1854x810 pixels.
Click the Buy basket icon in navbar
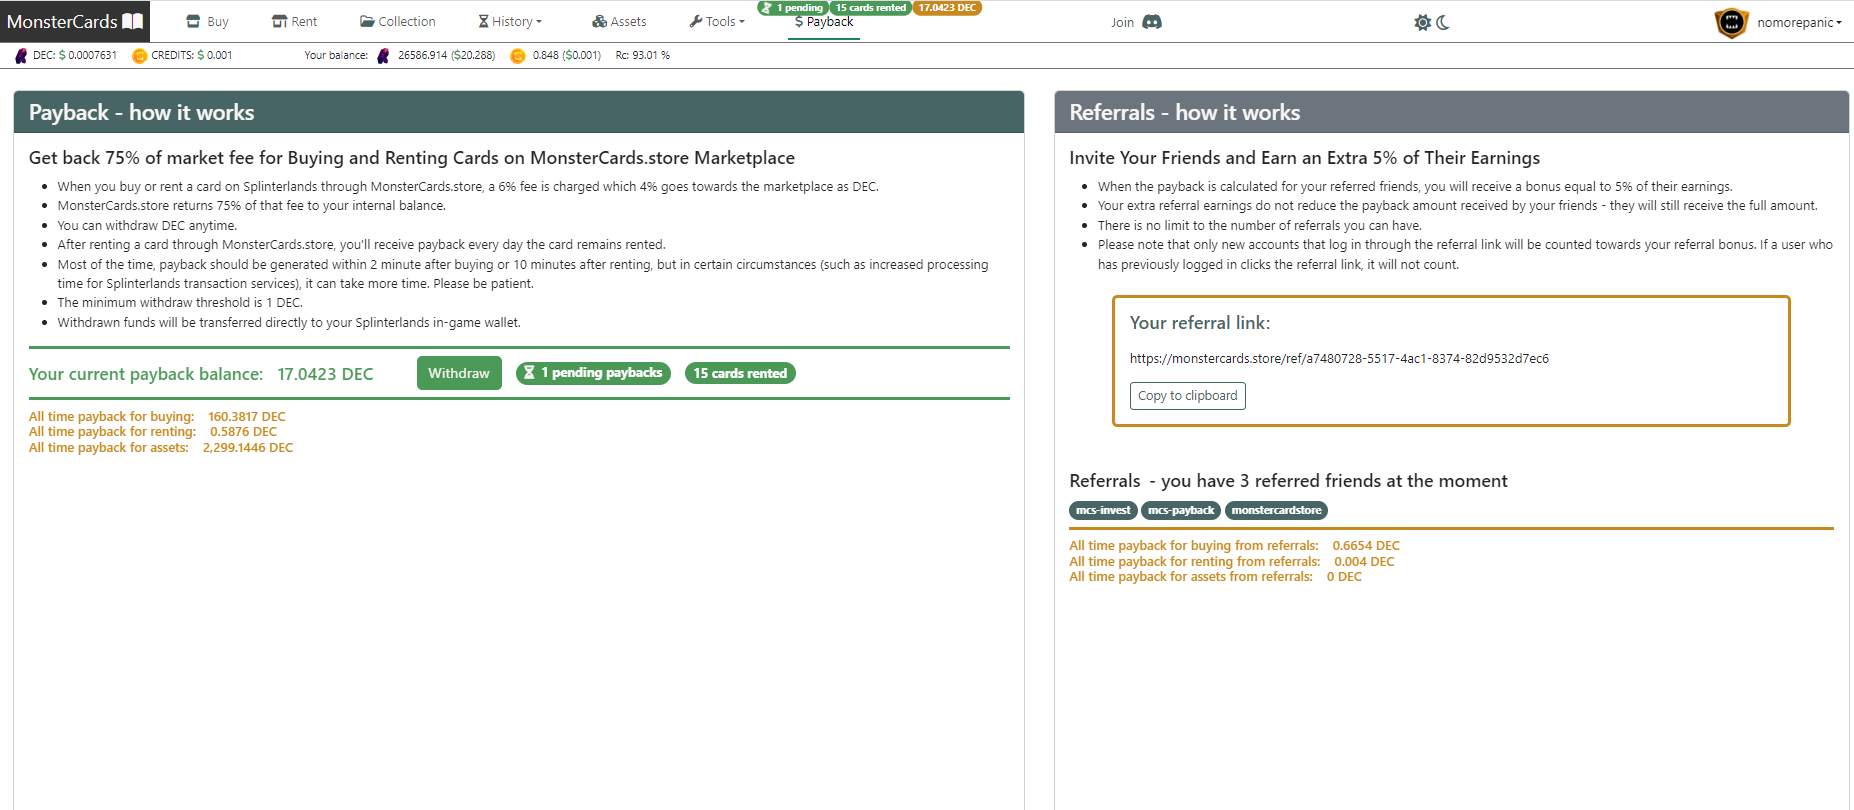(193, 21)
